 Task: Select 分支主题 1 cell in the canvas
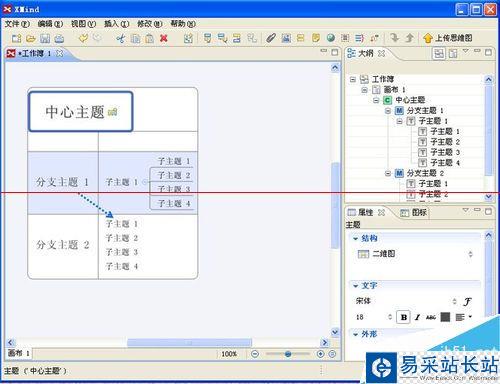click(x=63, y=182)
